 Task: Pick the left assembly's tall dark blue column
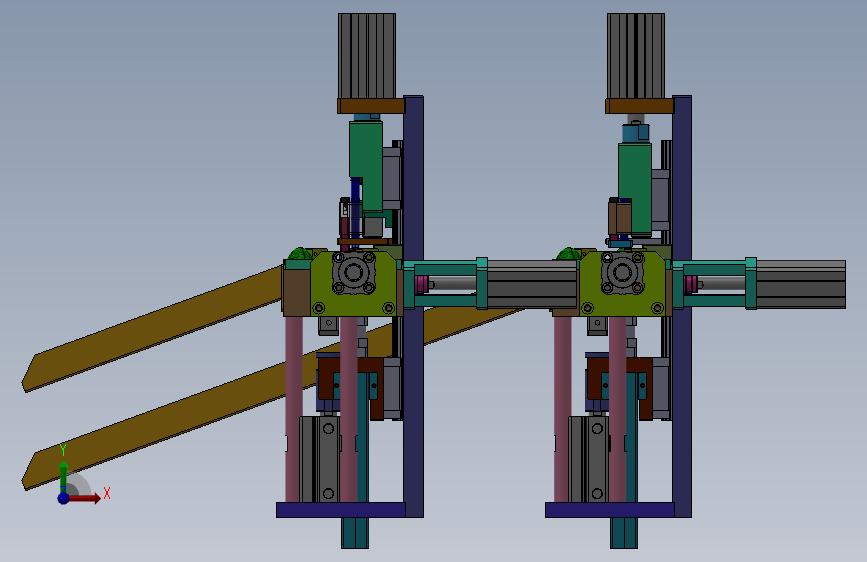[x=414, y=306]
